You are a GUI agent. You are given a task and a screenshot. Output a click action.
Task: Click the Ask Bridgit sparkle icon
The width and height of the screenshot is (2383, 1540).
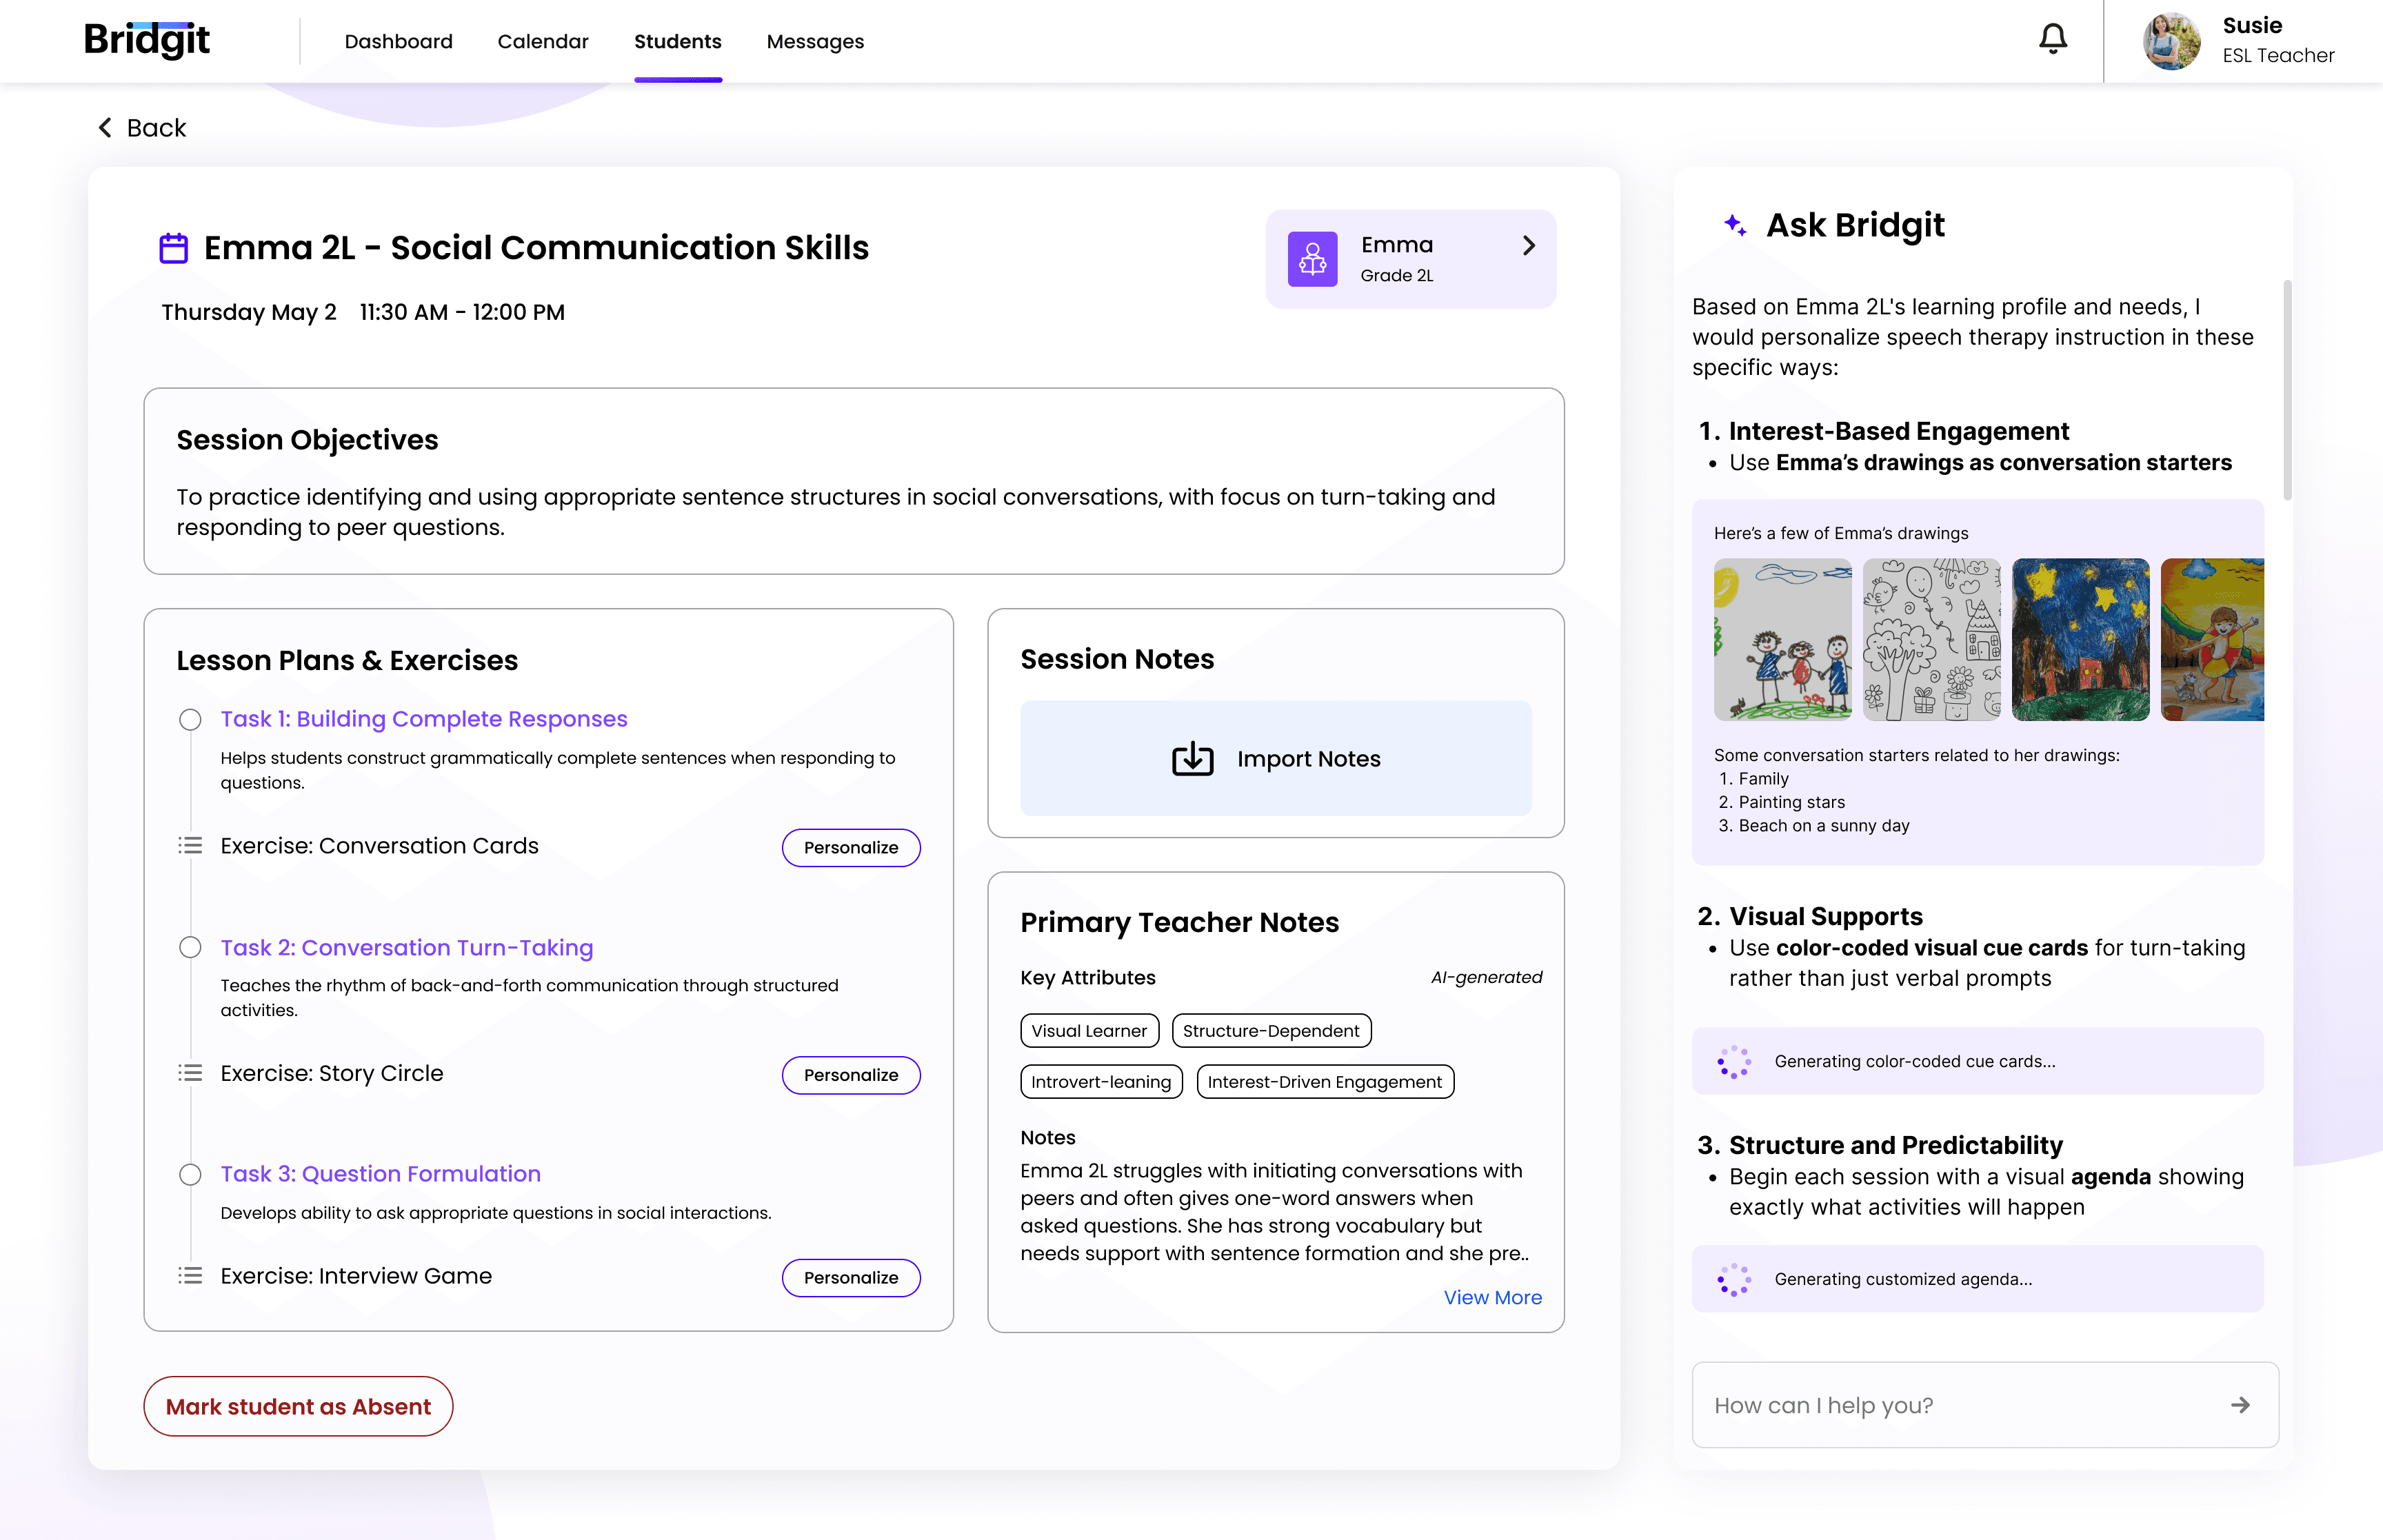(x=1735, y=225)
